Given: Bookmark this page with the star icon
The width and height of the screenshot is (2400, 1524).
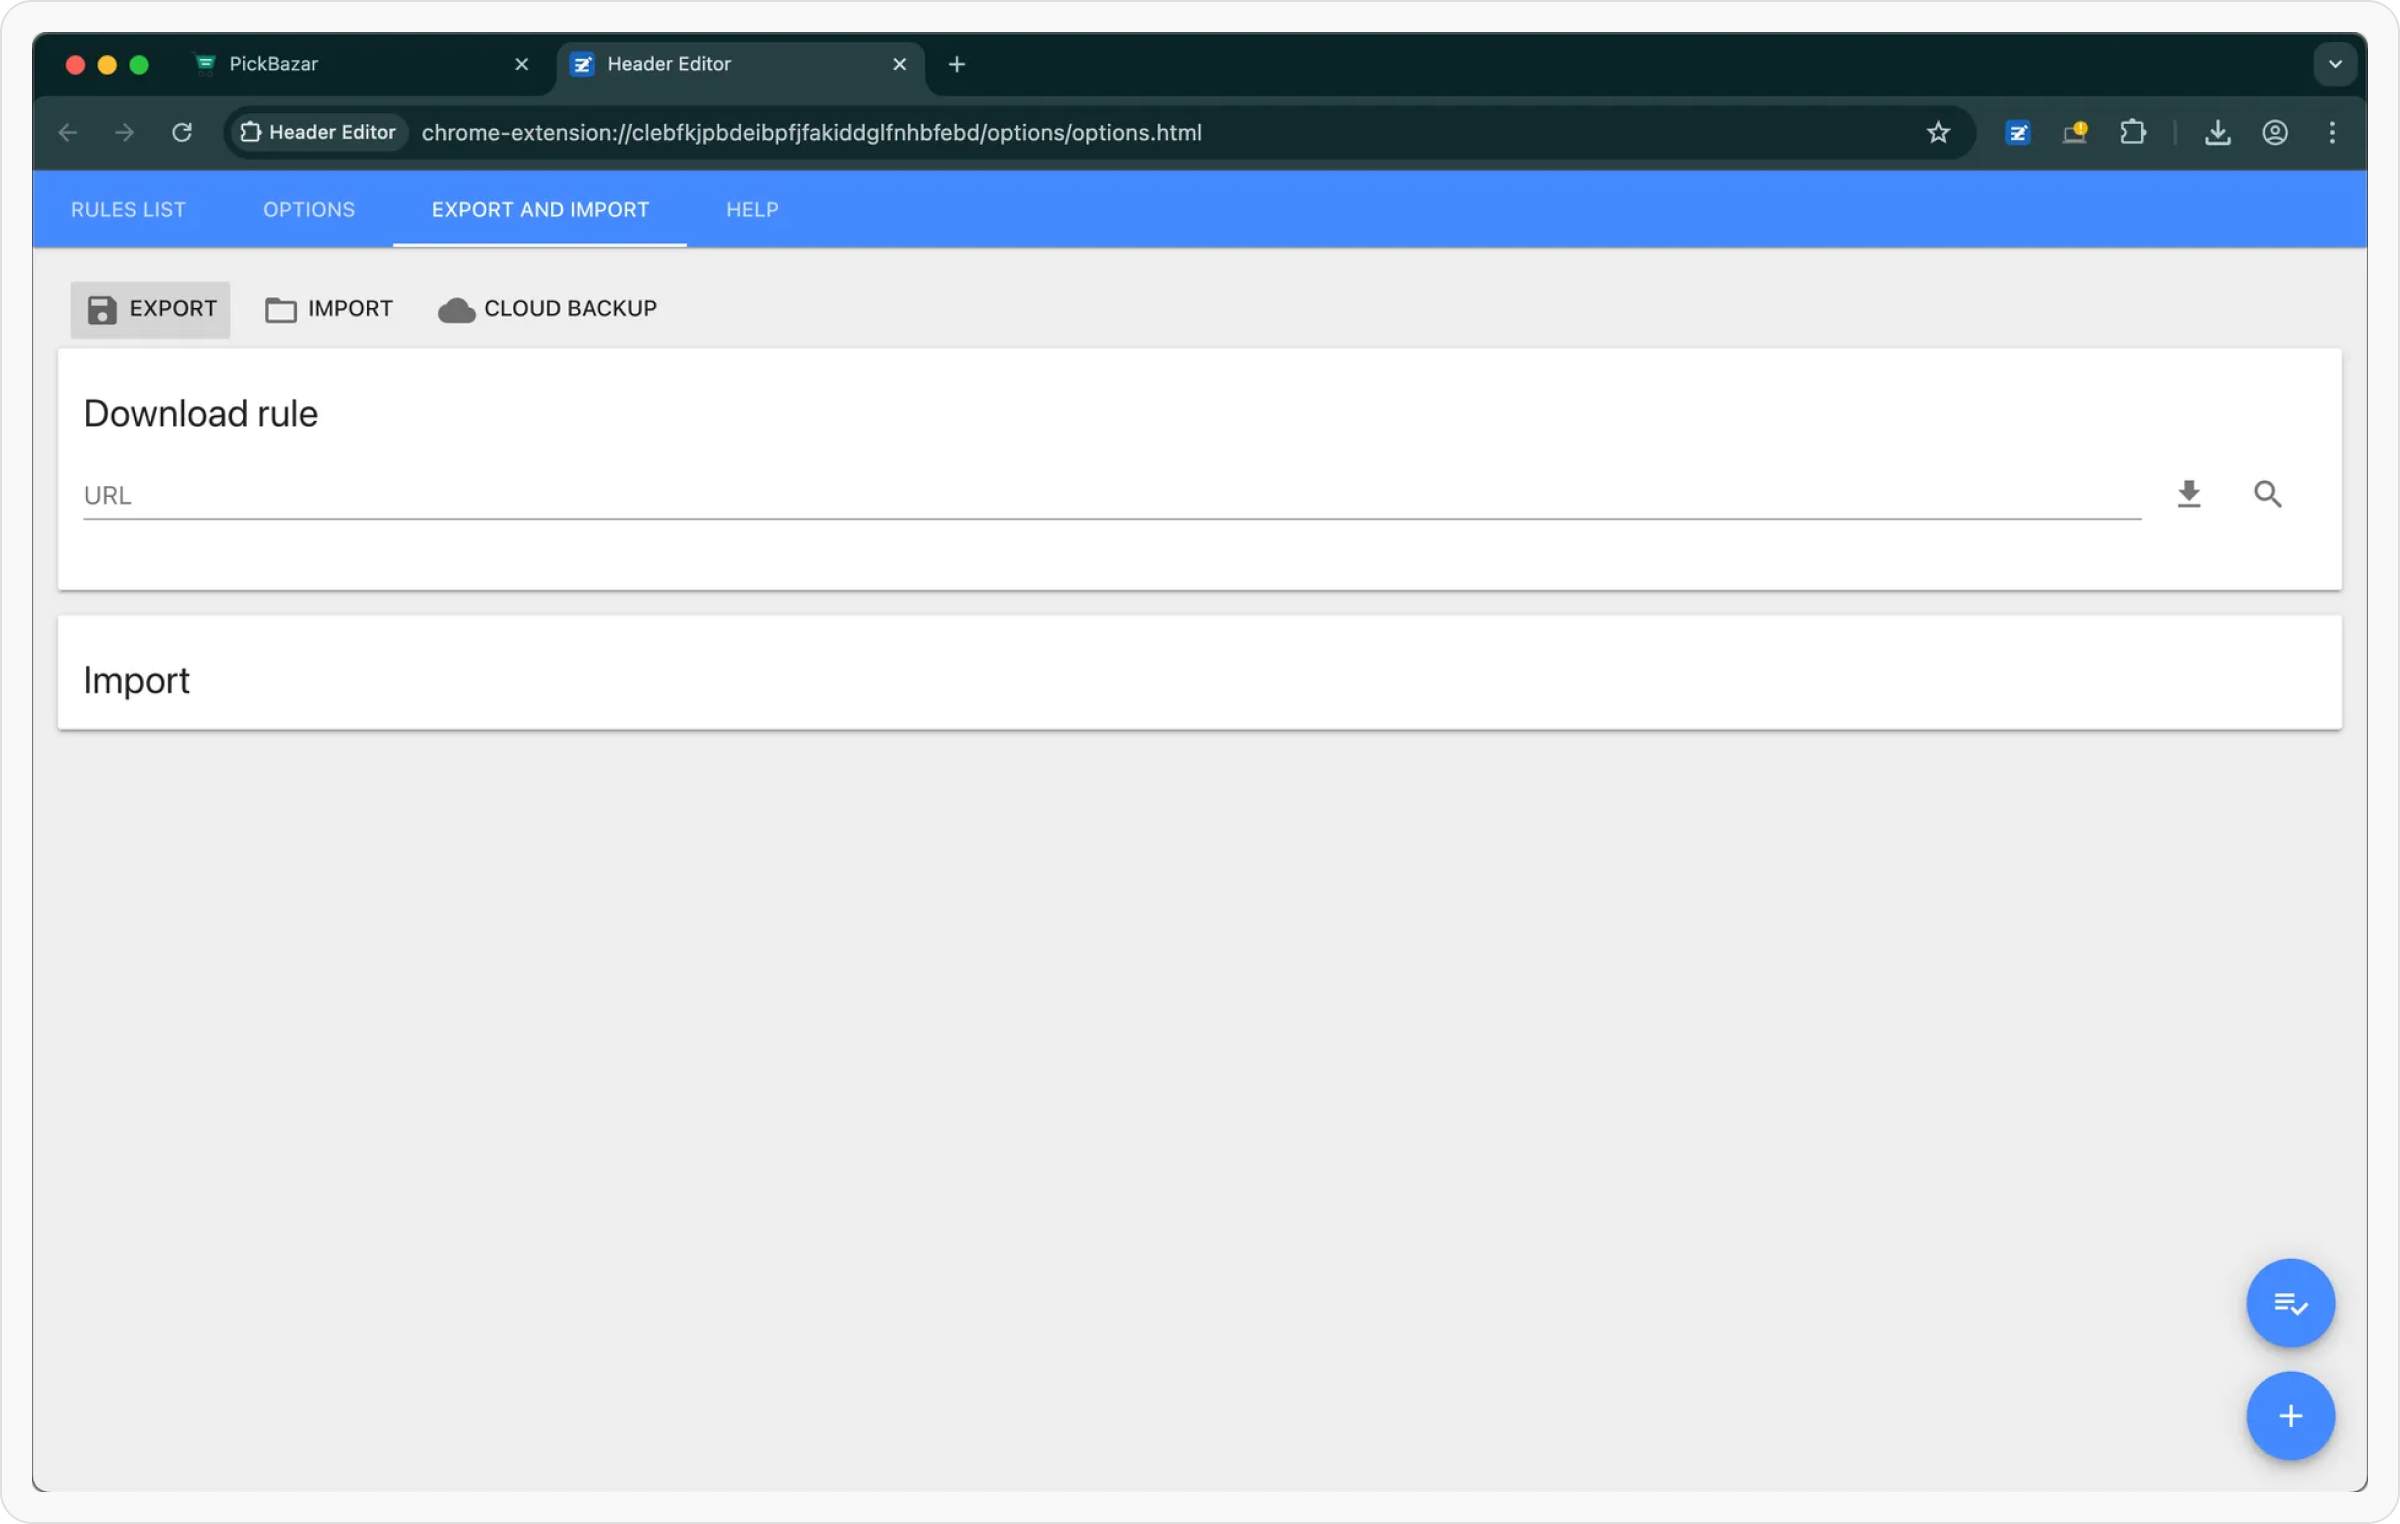Looking at the screenshot, I should (x=1937, y=133).
